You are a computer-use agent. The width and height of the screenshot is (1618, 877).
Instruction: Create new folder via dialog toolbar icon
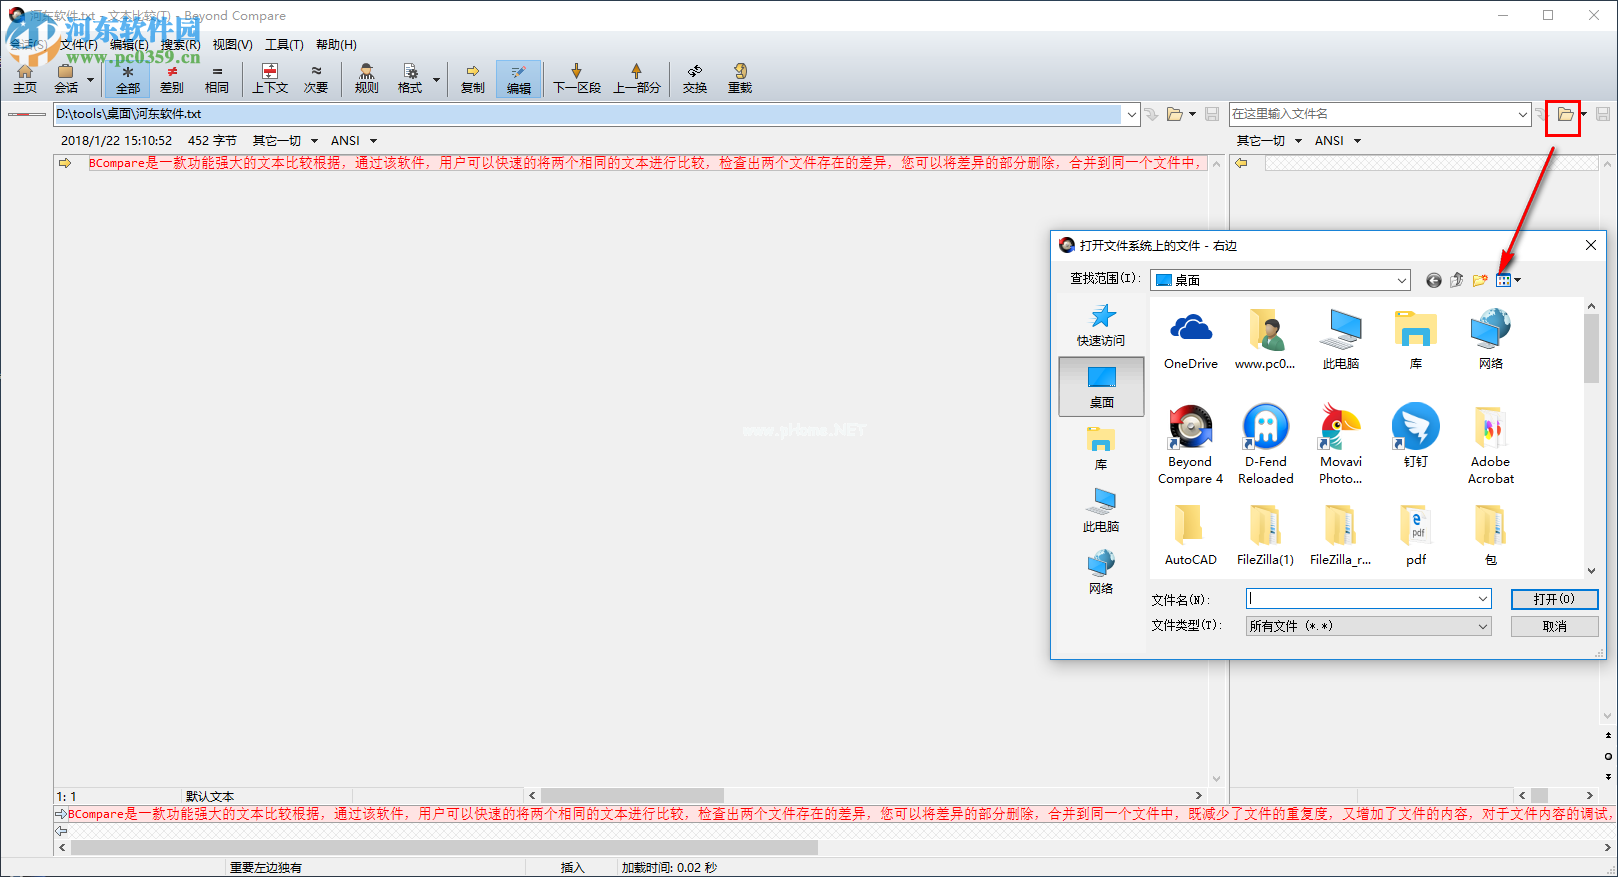pyautogui.click(x=1480, y=280)
